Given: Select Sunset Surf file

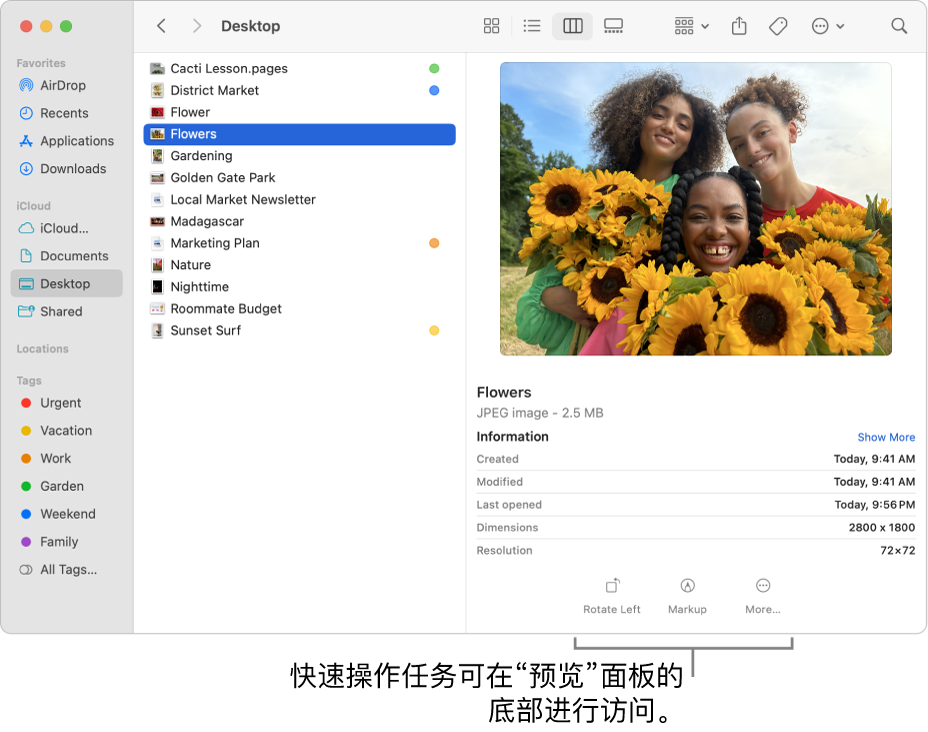Looking at the screenshot, I should point(299,331).
